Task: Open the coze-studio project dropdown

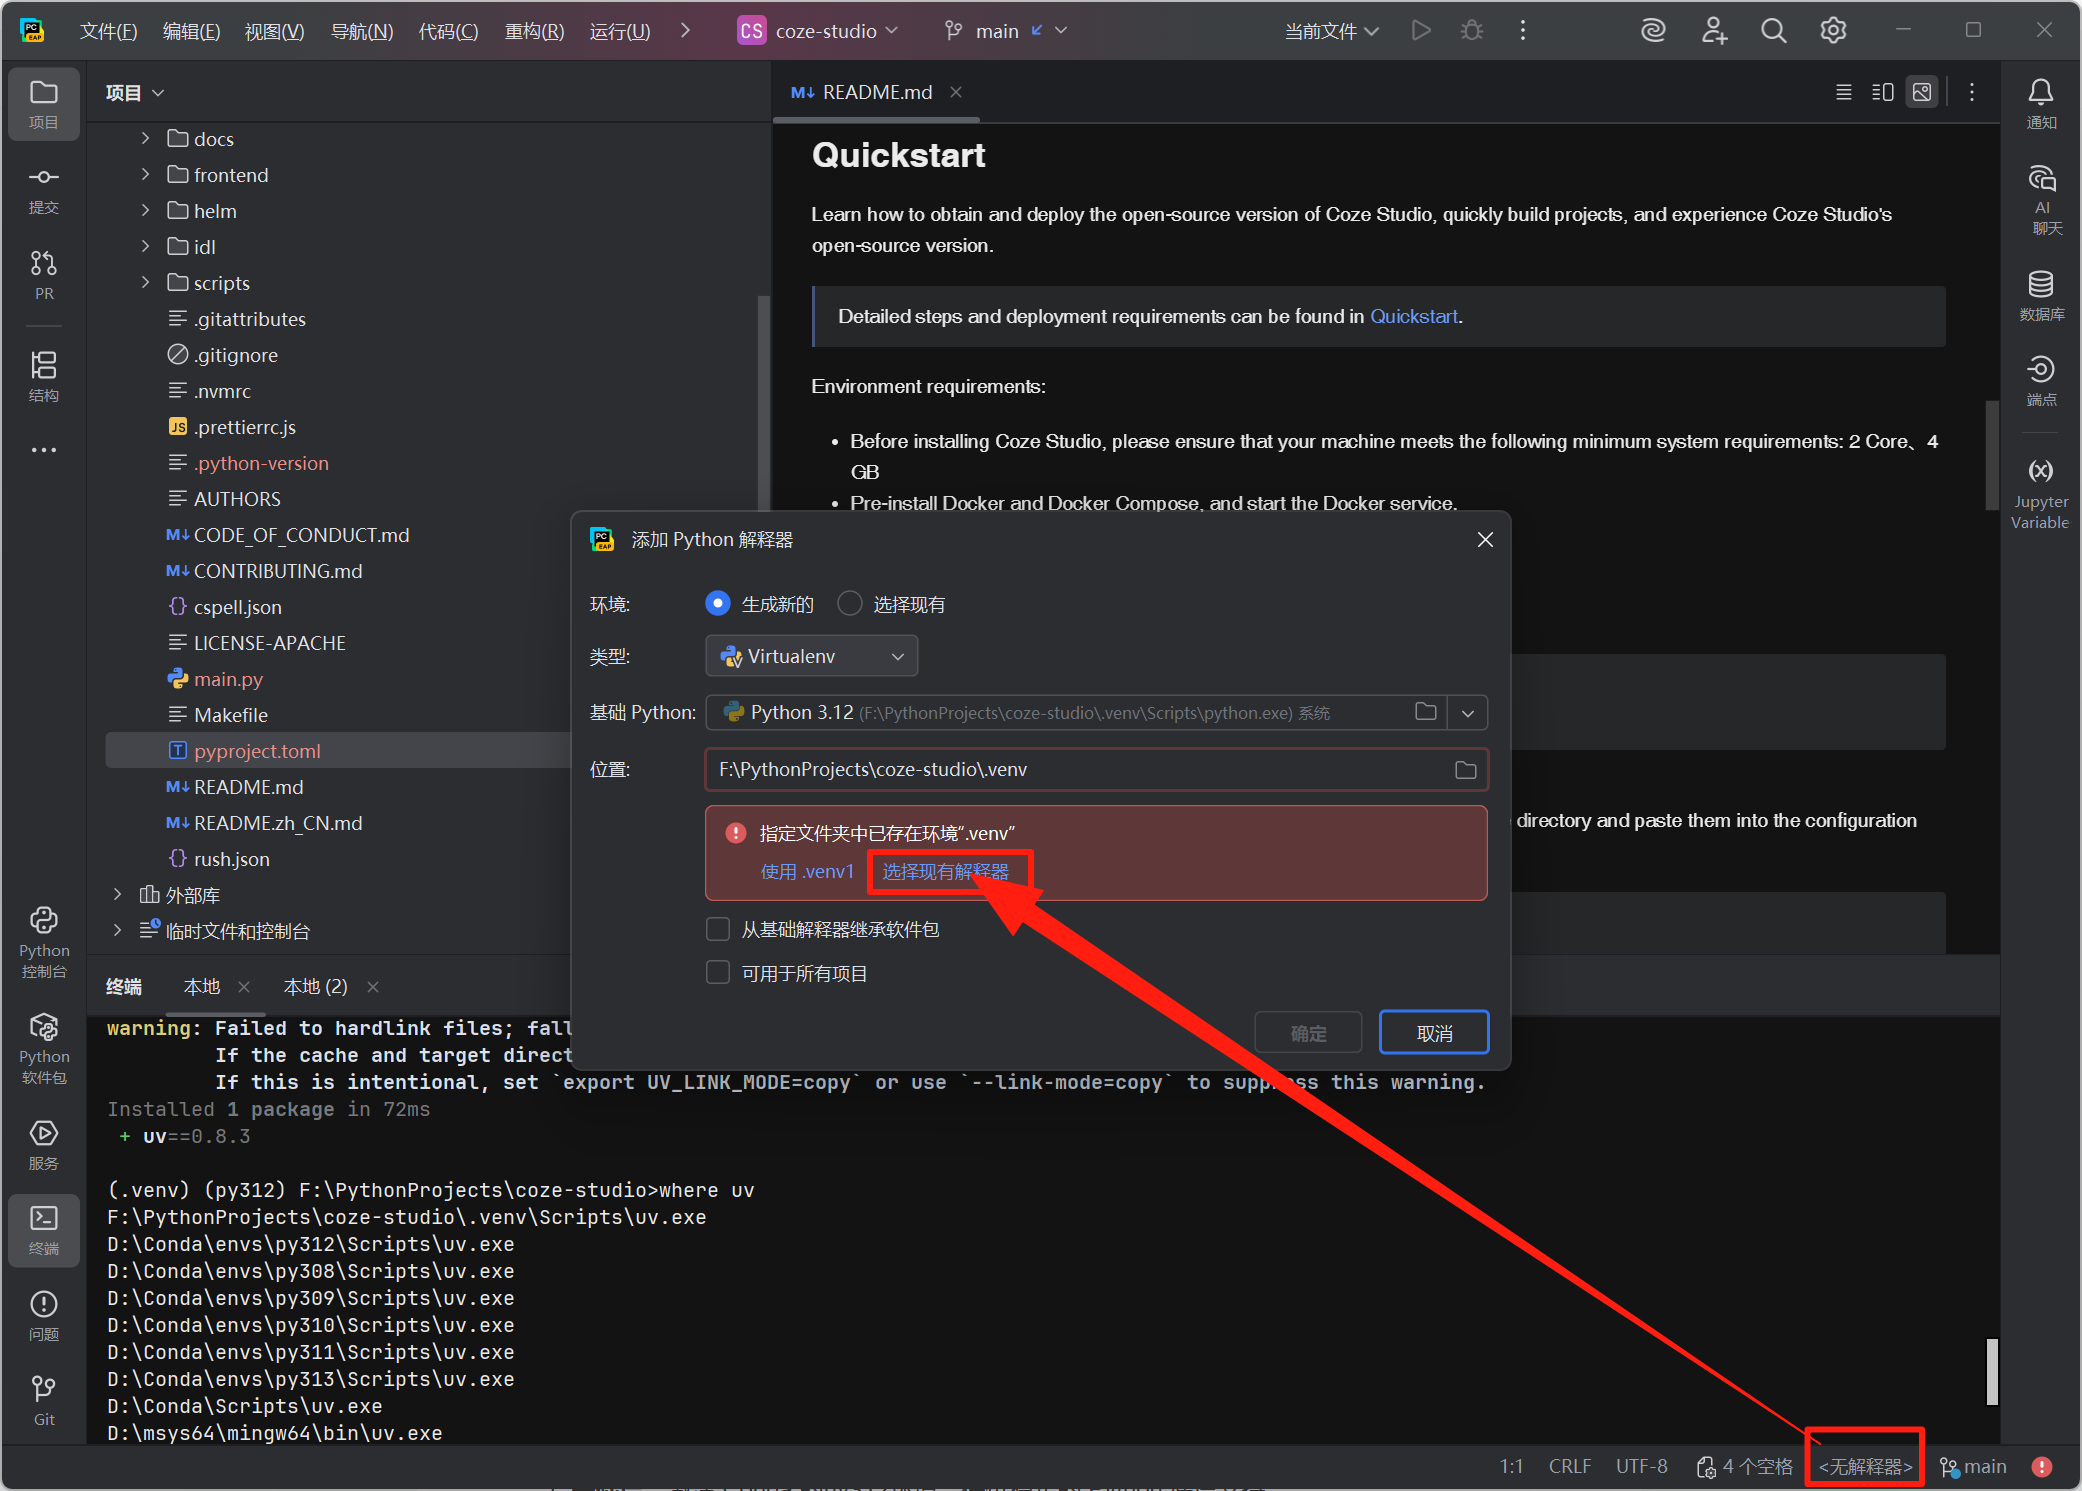Action: point(818,31)
